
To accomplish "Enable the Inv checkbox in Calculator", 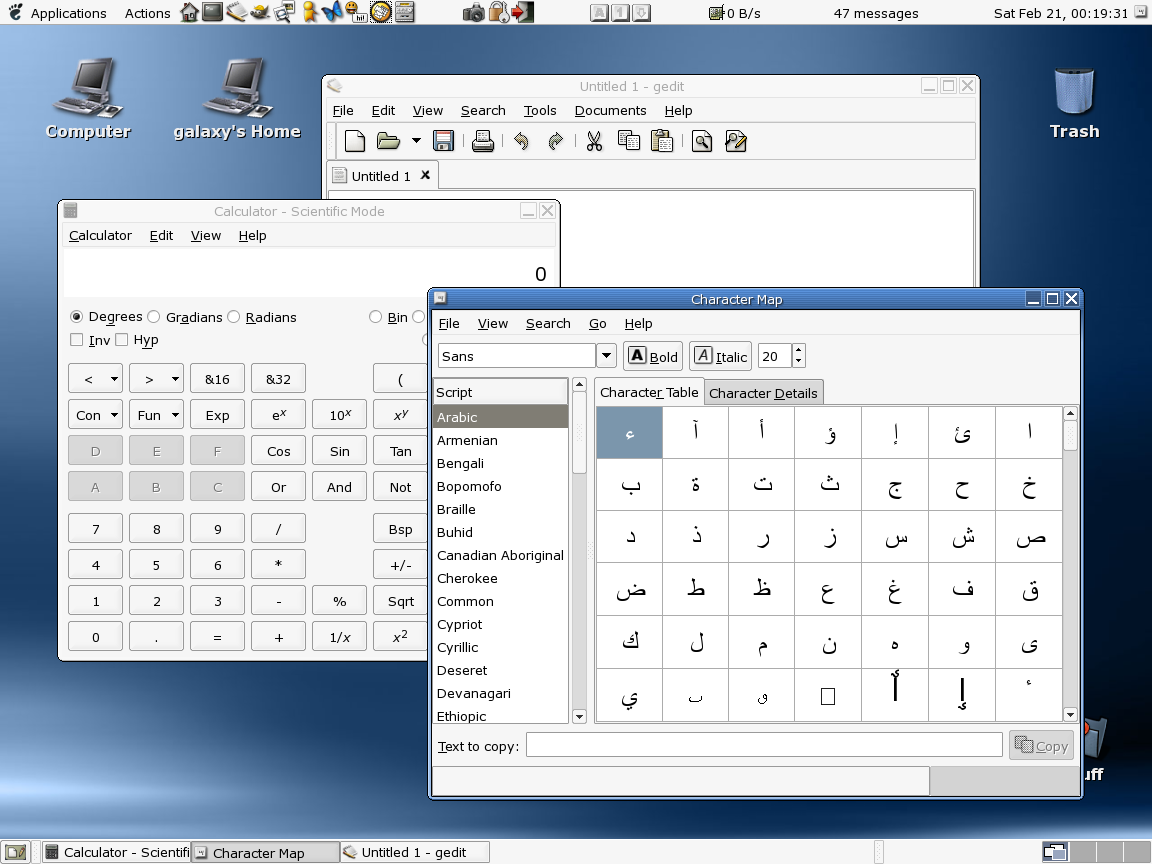I will point(77,340).
